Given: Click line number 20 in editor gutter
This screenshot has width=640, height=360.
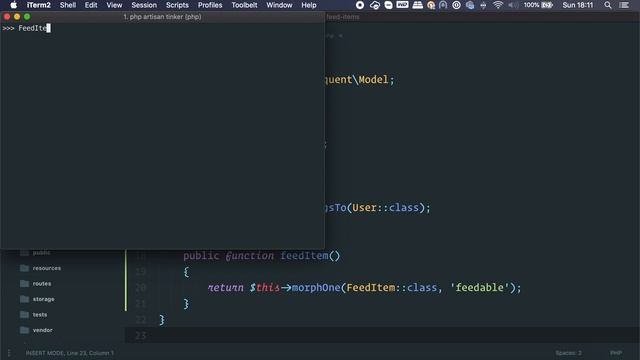Looking at the screenshot, I should pyautogui.click(x=140, y=288).
